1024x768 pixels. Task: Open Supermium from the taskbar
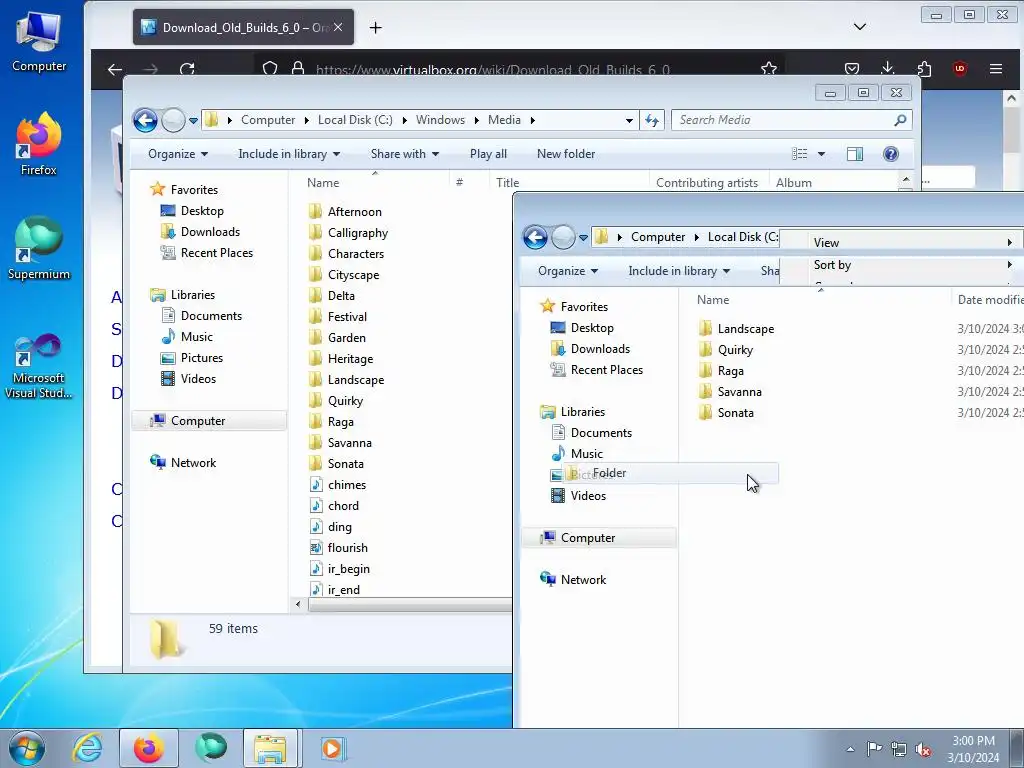pyautogui.click(x=210, y=748)
